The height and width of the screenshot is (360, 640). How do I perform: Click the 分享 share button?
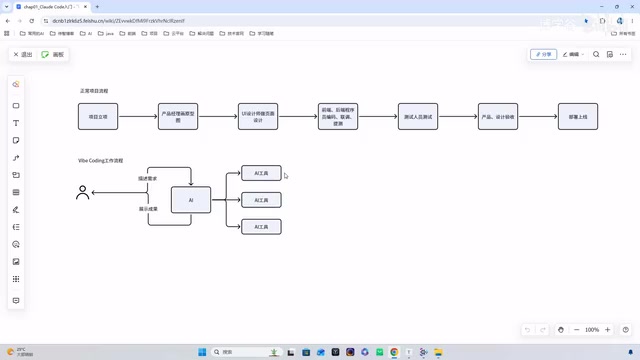543,54
